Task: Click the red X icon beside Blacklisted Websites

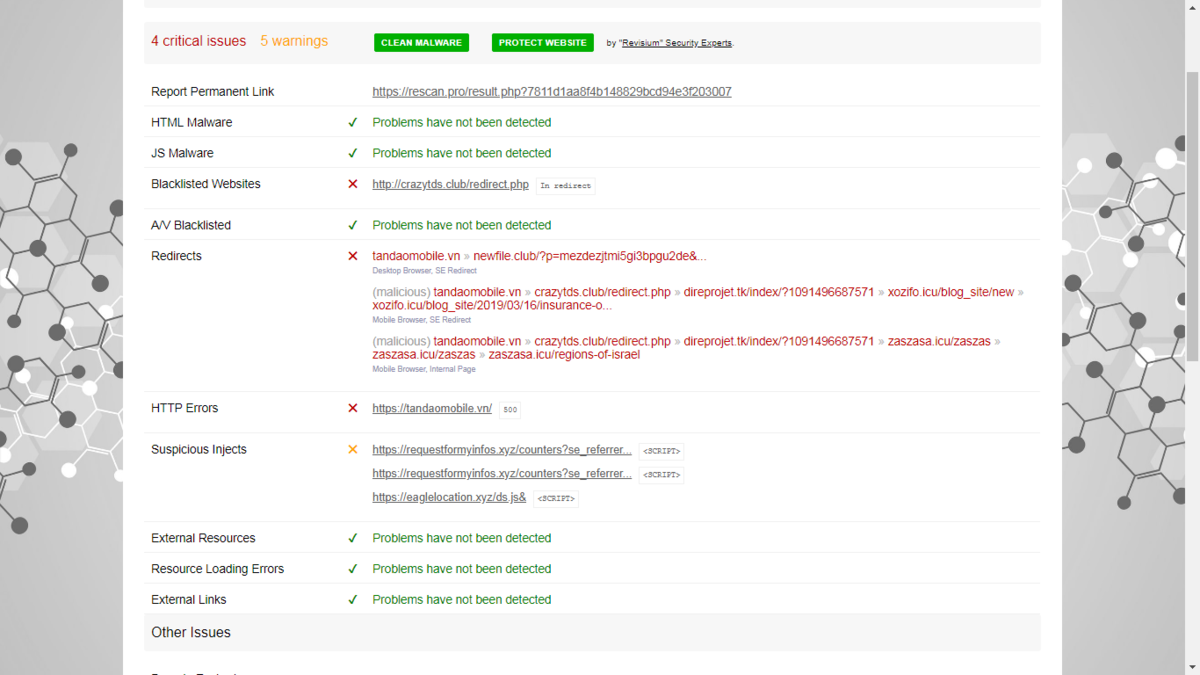Action: (x=352, y=185)
